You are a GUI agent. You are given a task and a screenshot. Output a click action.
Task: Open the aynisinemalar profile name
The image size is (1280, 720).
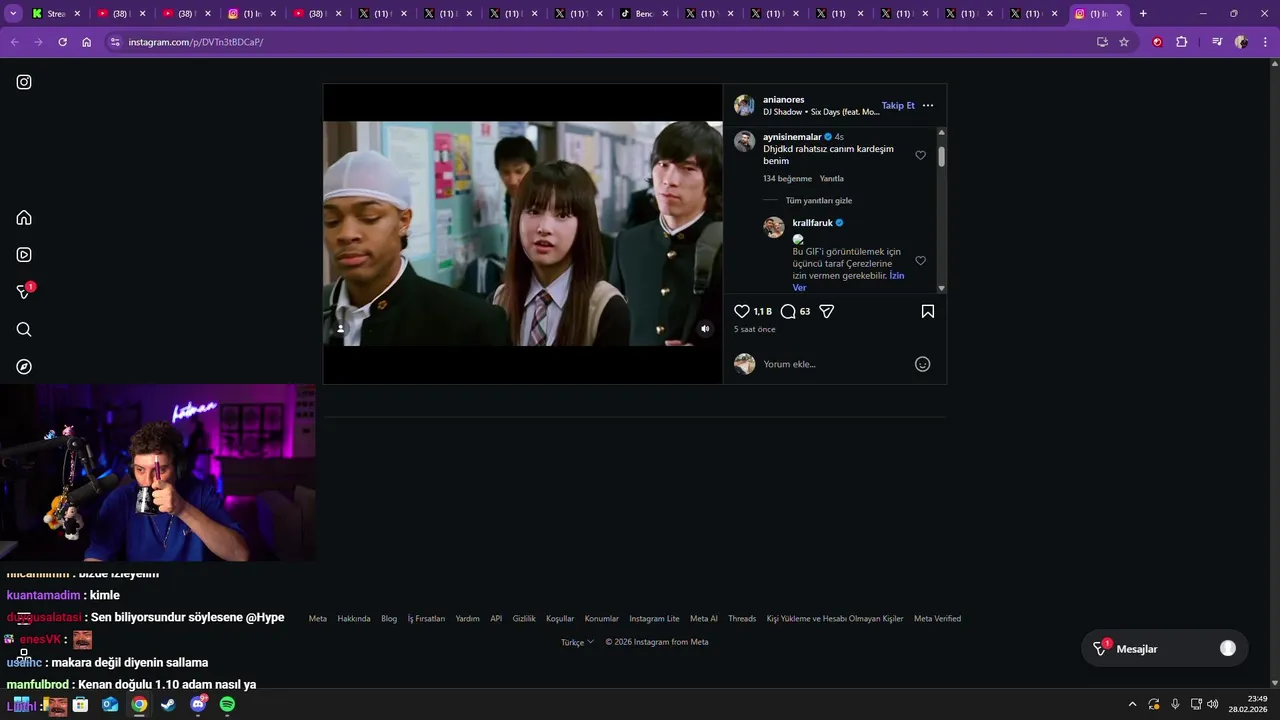point(792,137)
